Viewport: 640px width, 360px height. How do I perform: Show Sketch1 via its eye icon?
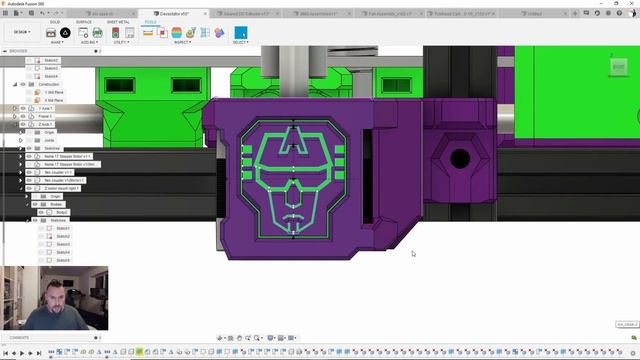click(41, 228)
